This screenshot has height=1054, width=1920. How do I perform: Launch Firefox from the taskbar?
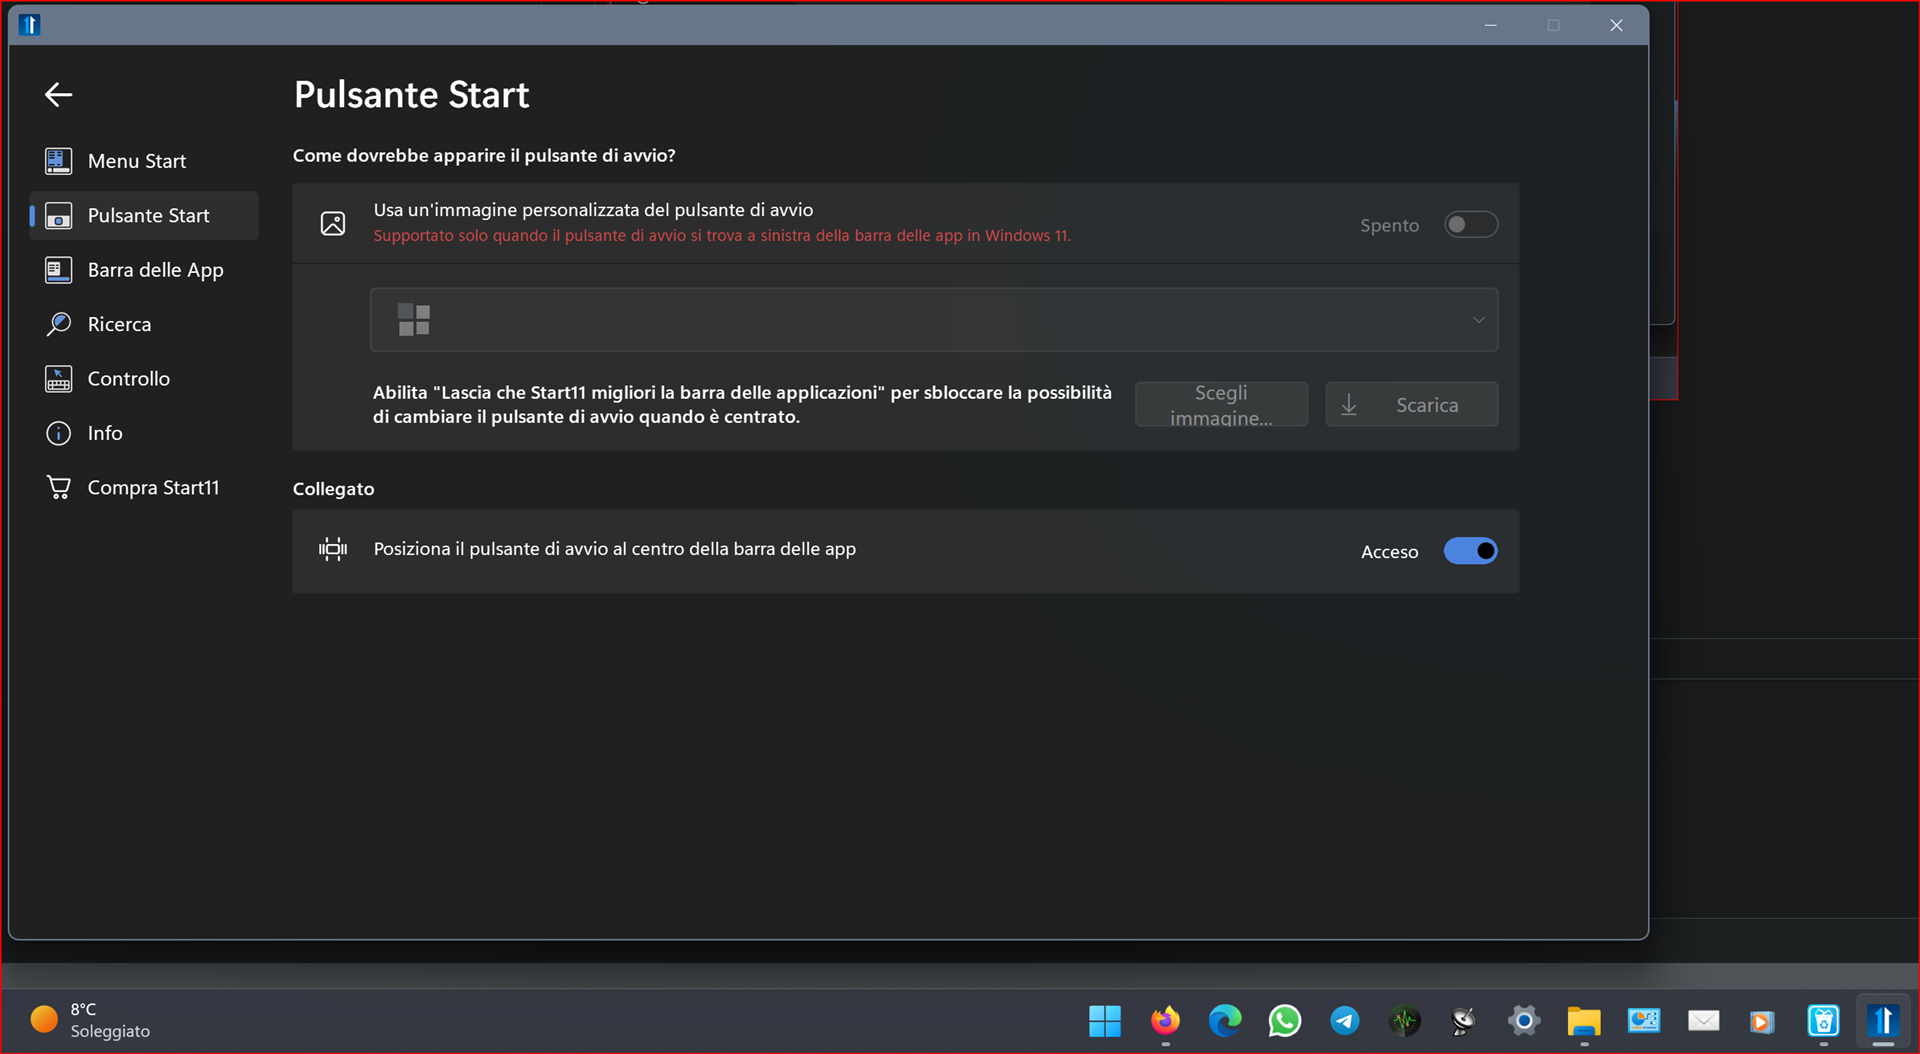[1165, 1021]
